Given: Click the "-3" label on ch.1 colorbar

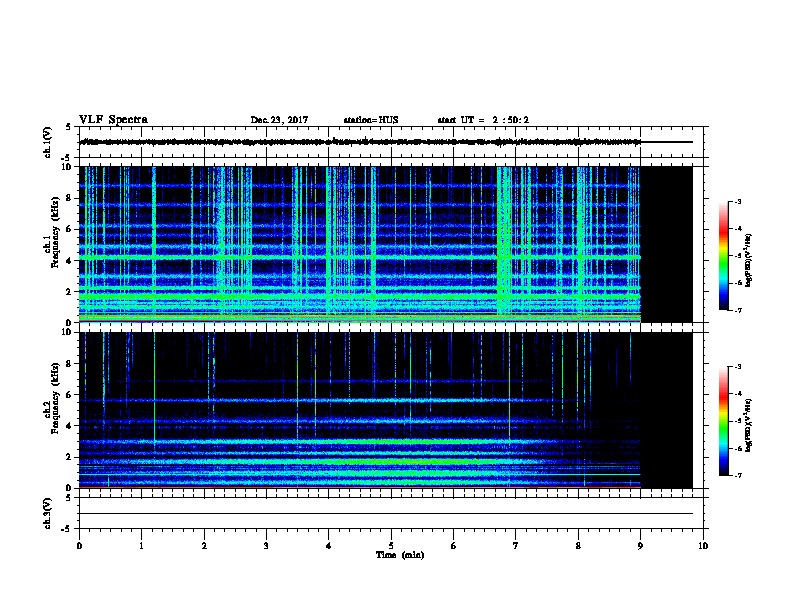Looking at the screenshot, I should [x=738, y=202].
